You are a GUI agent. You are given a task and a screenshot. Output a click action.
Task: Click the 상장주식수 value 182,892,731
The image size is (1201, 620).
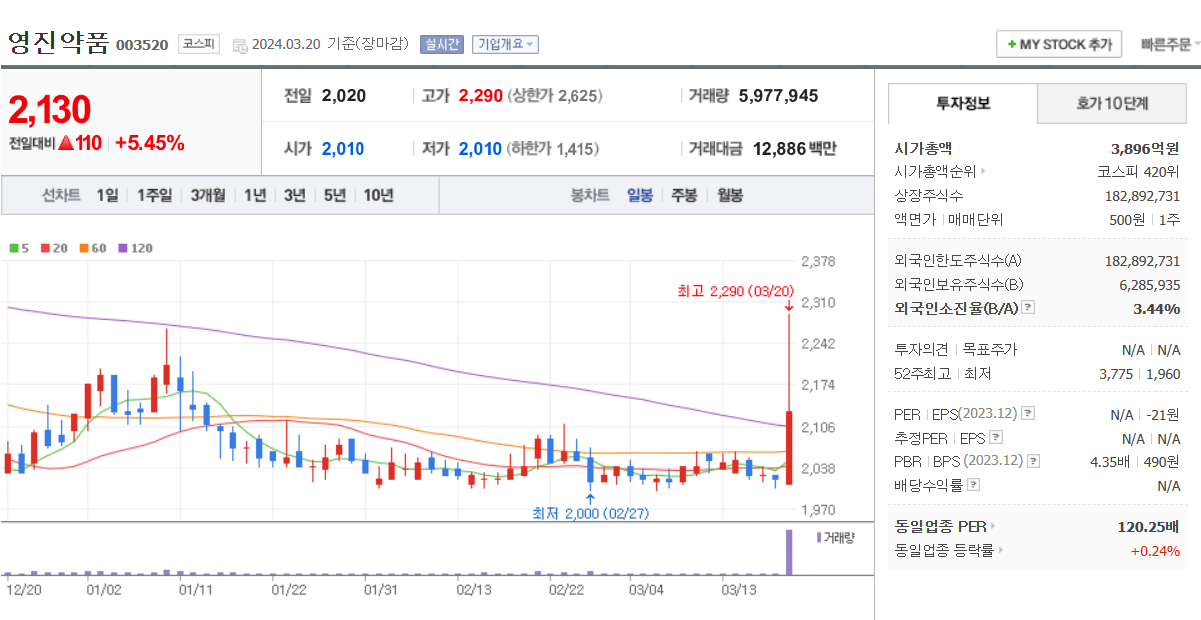(1142, 196)
